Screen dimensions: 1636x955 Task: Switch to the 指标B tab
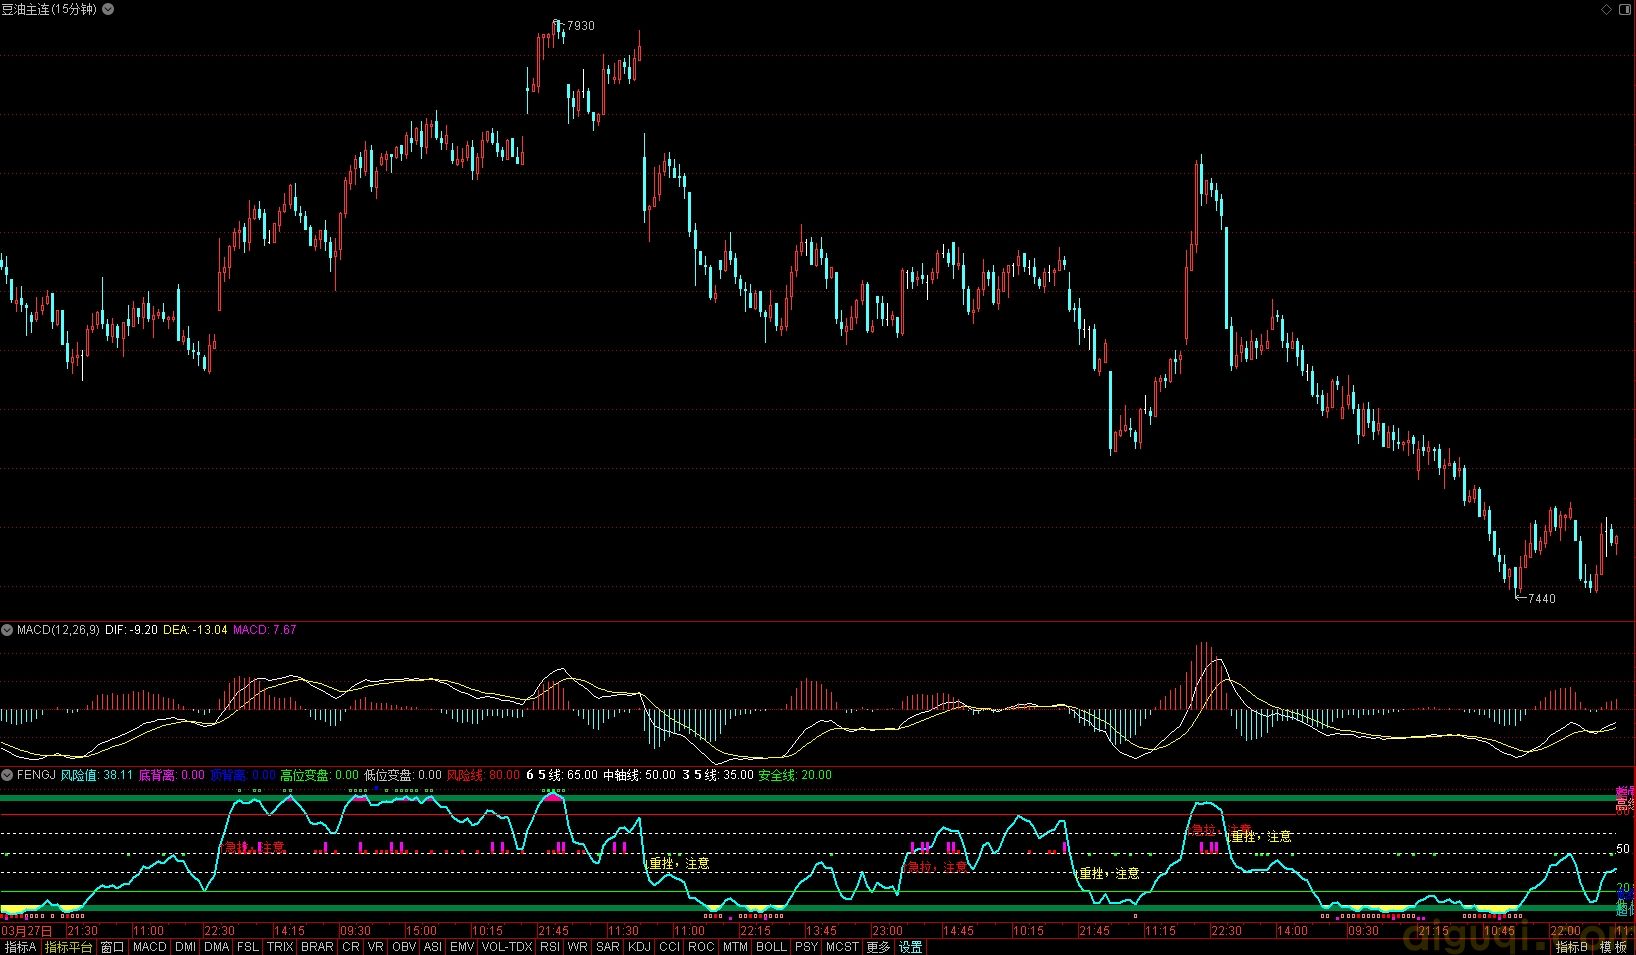(x=1571, y=947)
